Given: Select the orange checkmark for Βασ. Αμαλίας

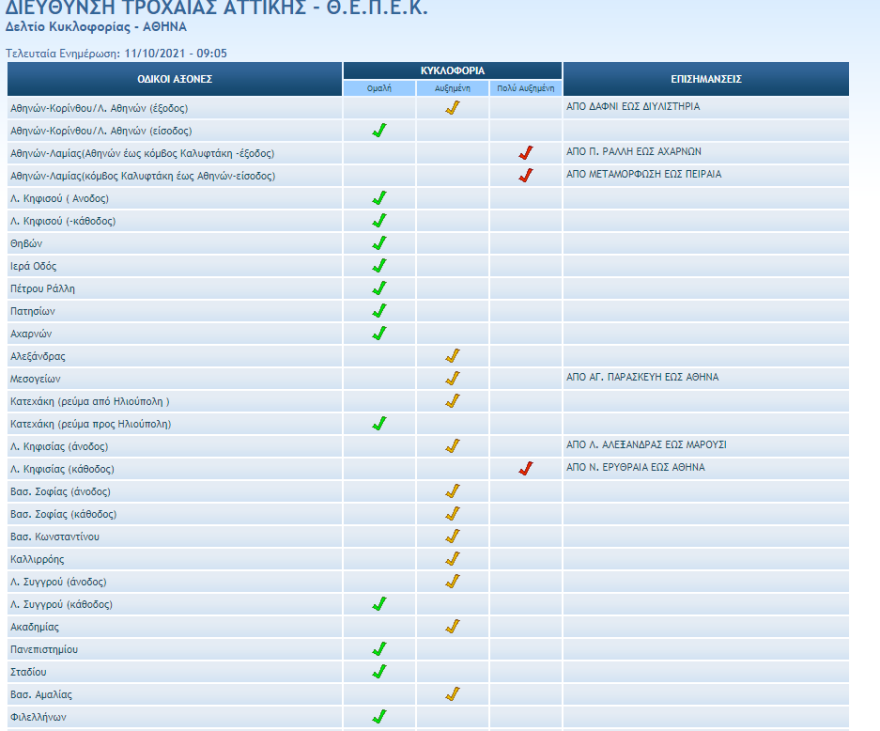Looking at the screenshot, I should coord(452,694).
